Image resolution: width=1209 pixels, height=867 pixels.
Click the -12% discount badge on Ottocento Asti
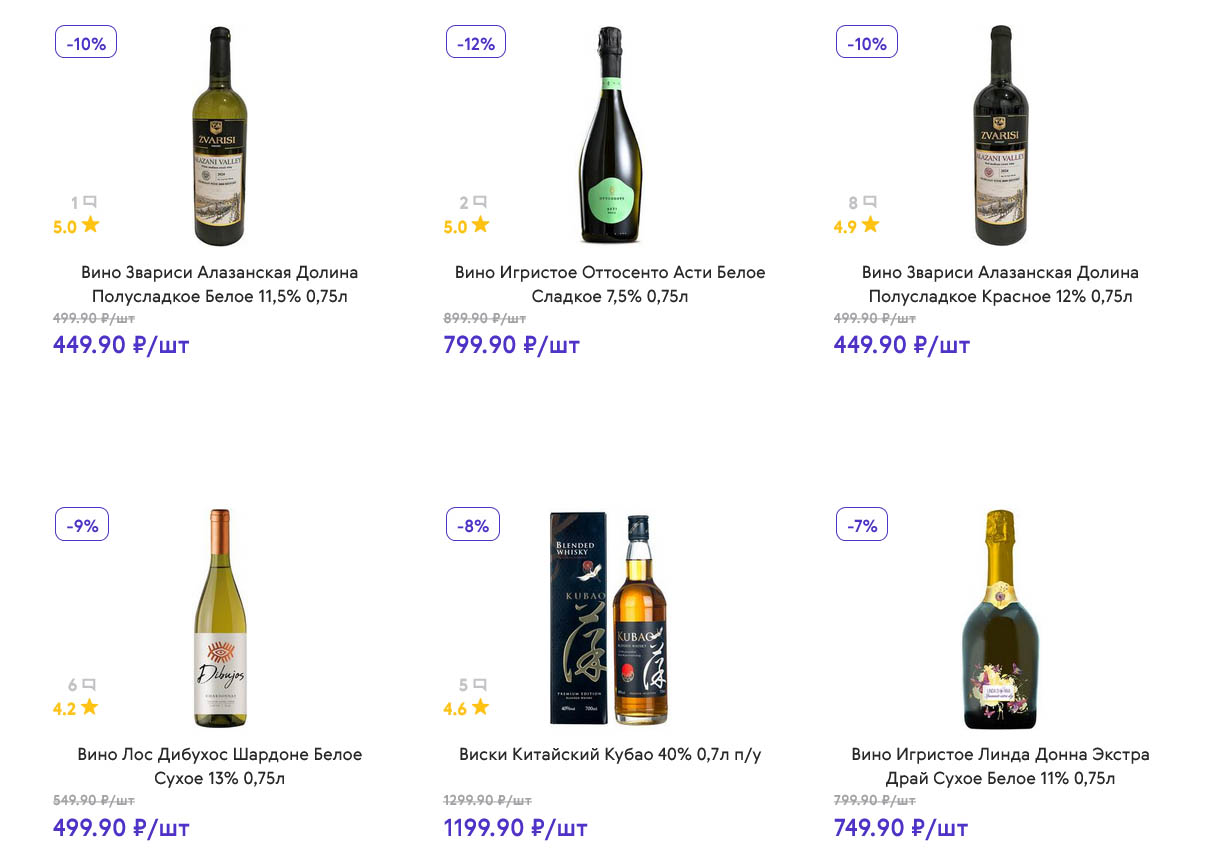476,43
